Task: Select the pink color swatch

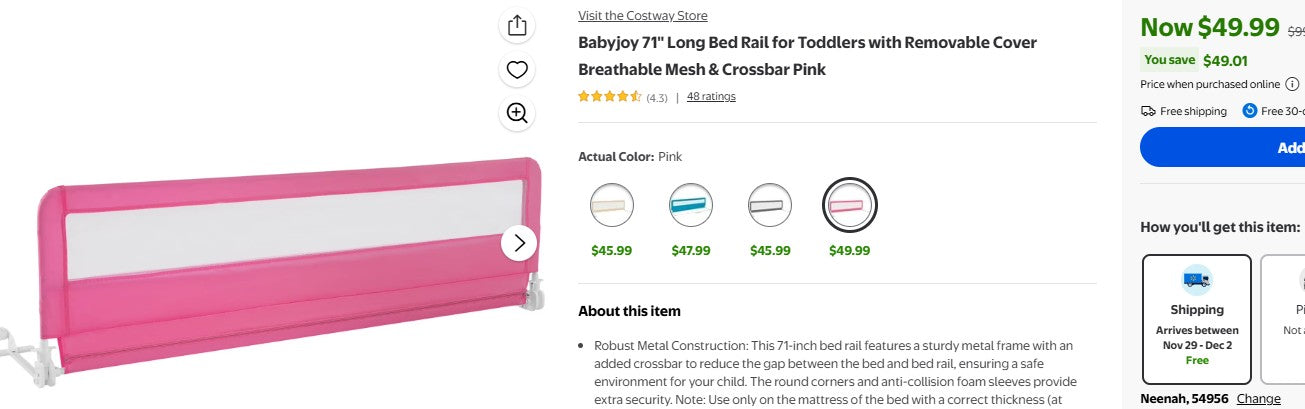Action: point(850,205)
